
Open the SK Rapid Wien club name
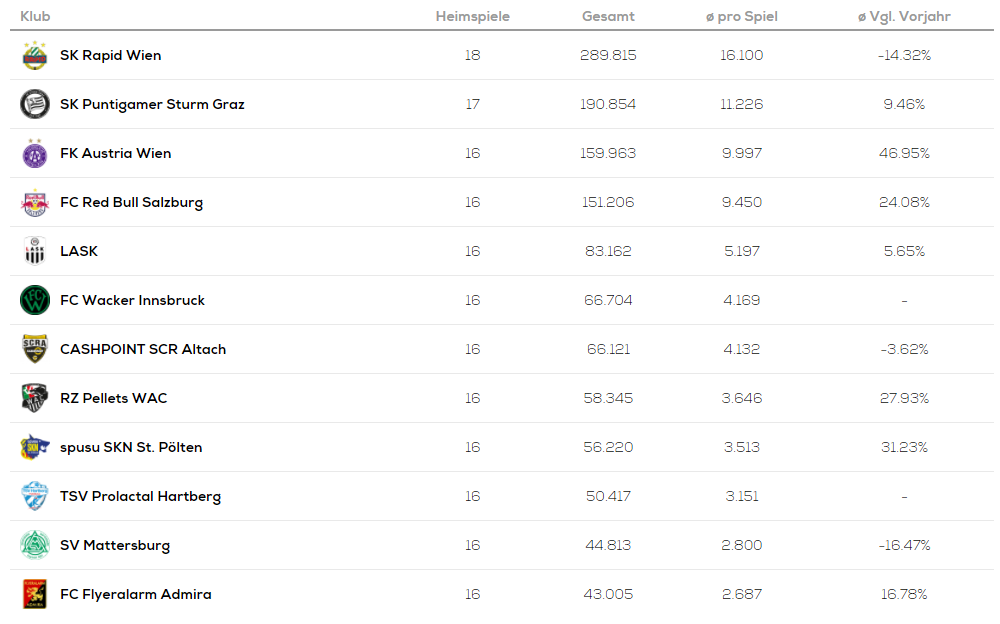[x=110, y=56]
